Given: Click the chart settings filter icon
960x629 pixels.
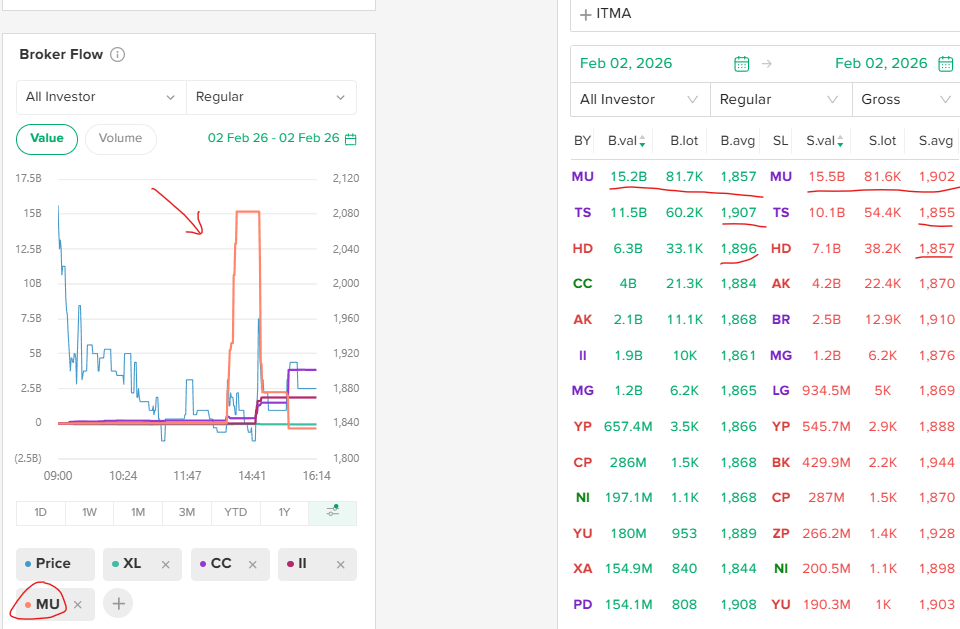Looking at the screenshot, I should click(x=333, y=513).
